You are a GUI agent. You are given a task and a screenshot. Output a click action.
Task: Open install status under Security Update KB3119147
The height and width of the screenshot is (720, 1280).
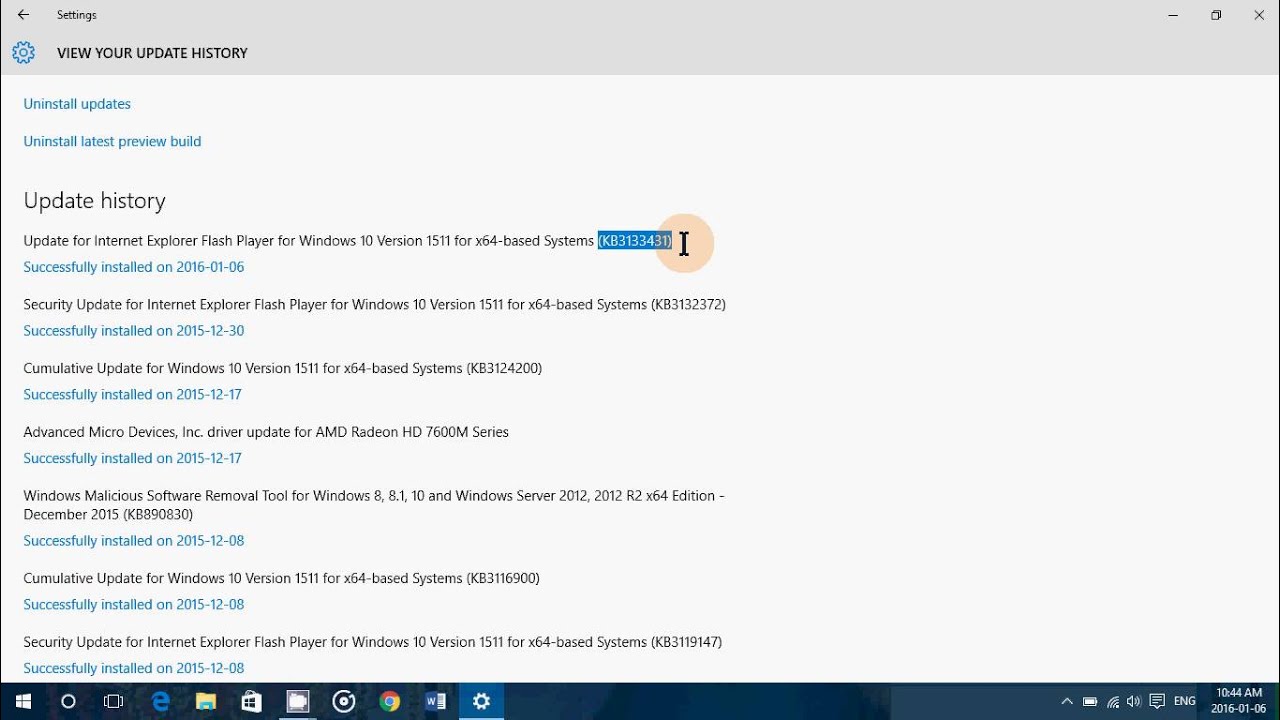[x=134, y=669]
